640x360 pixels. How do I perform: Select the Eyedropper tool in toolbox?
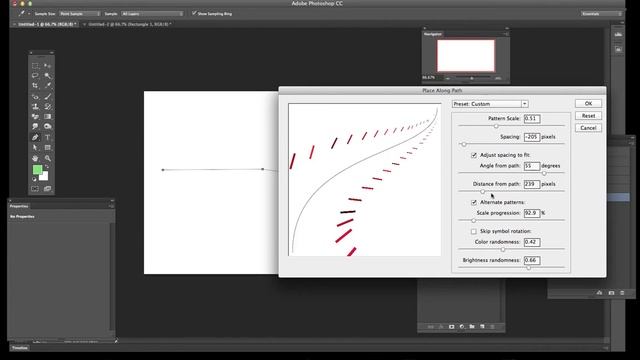47,86
